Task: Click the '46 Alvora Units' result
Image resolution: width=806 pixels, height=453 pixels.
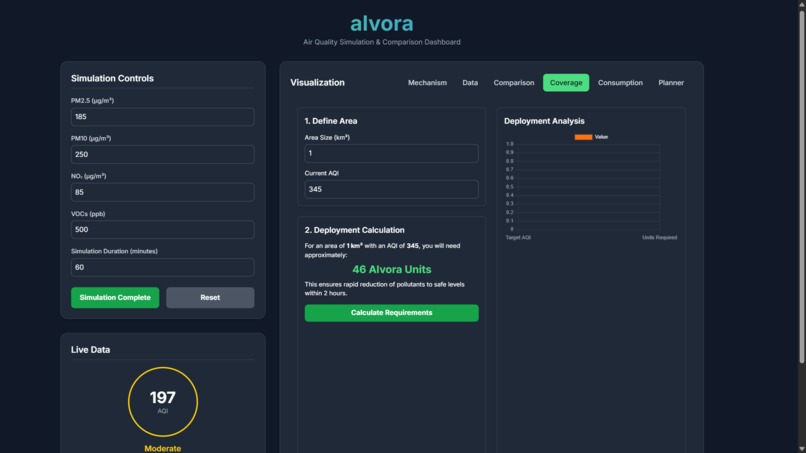Action: pyautogui.click(x=391, y=269)
